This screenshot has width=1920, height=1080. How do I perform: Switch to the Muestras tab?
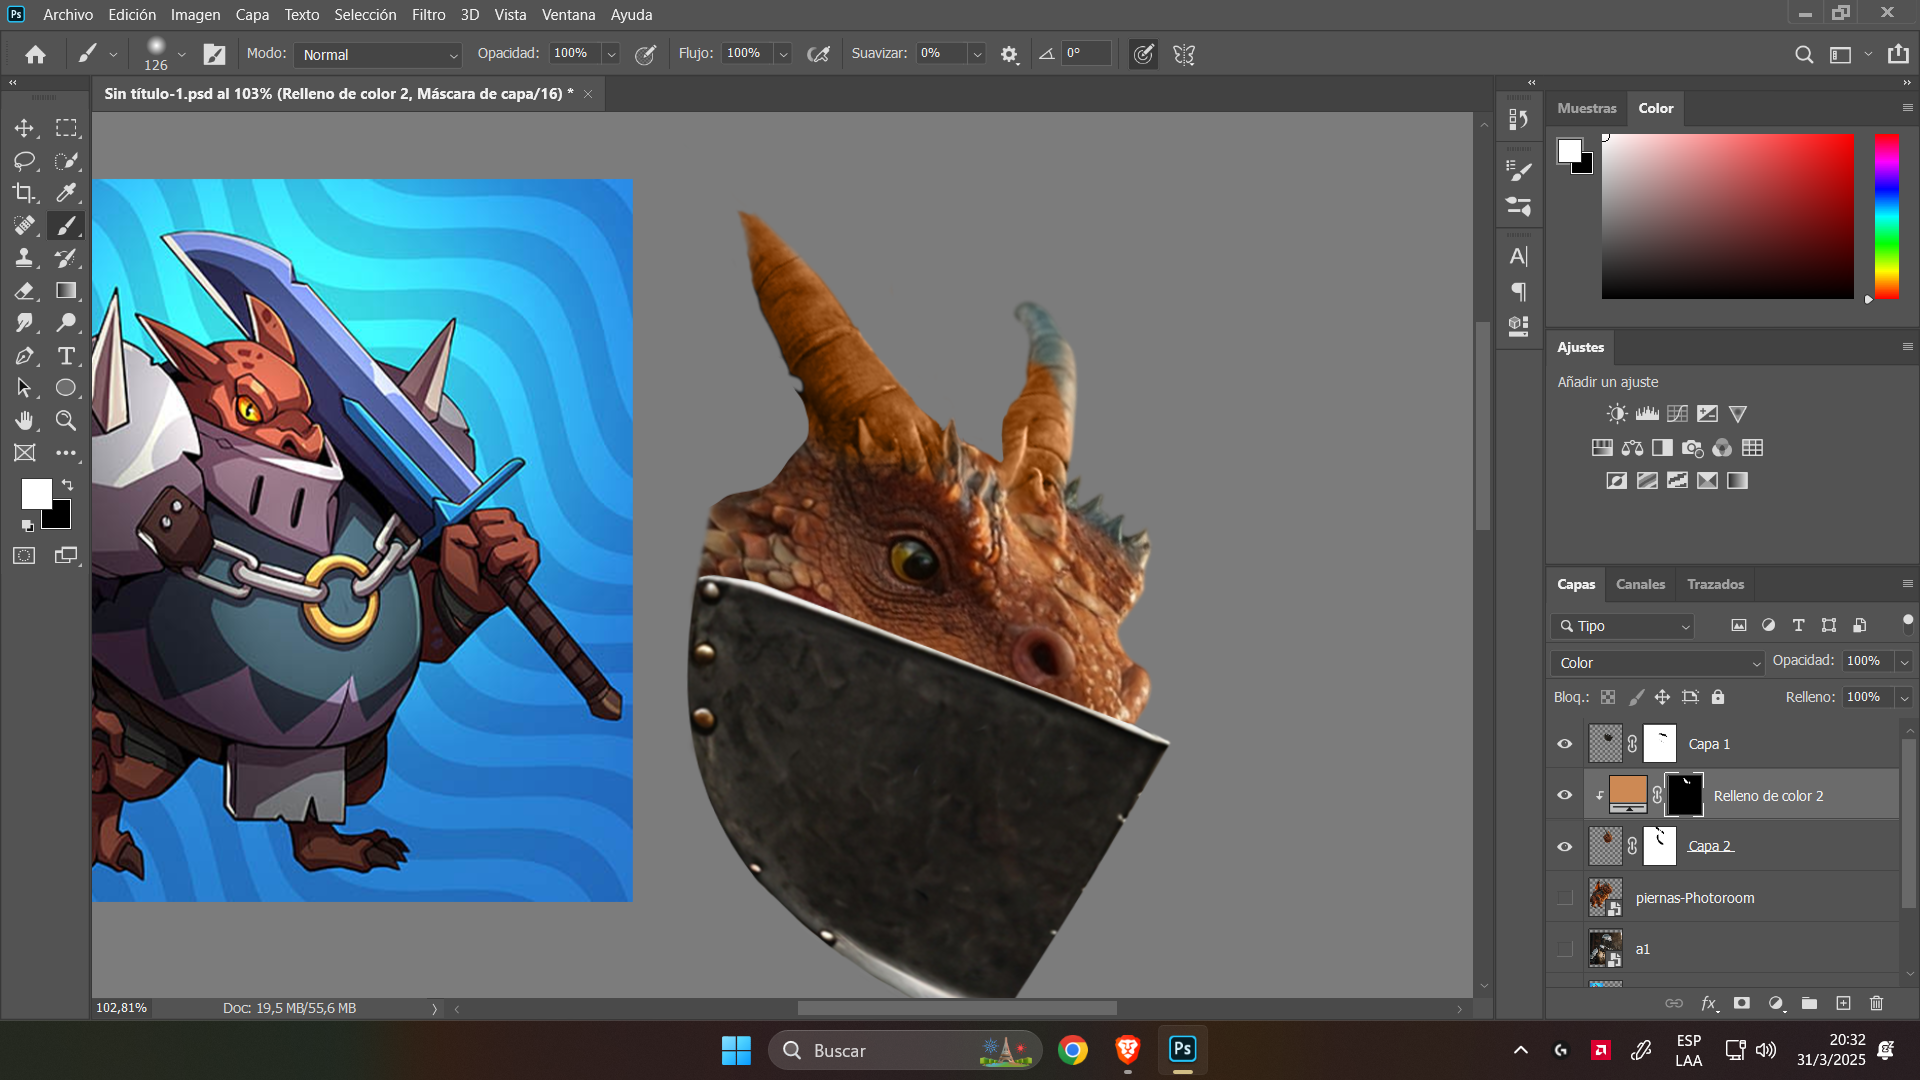coord(1586,108)
